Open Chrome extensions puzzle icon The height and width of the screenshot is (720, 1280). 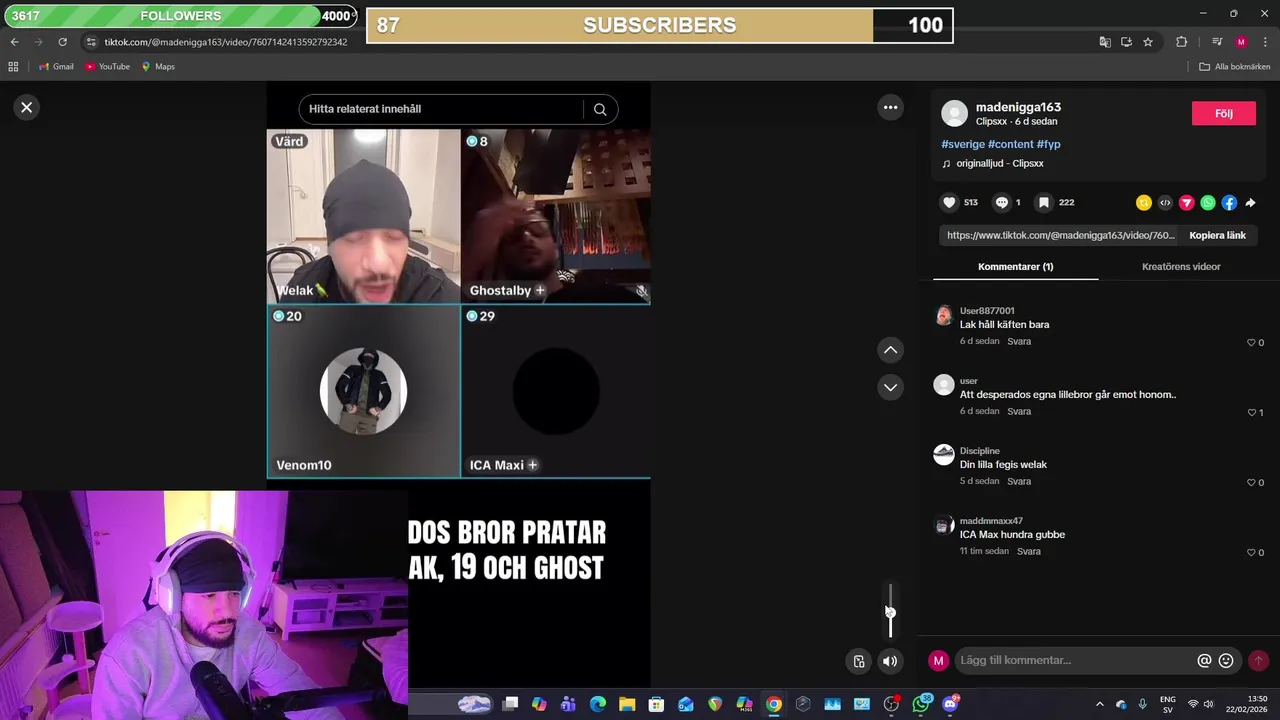1181,42
